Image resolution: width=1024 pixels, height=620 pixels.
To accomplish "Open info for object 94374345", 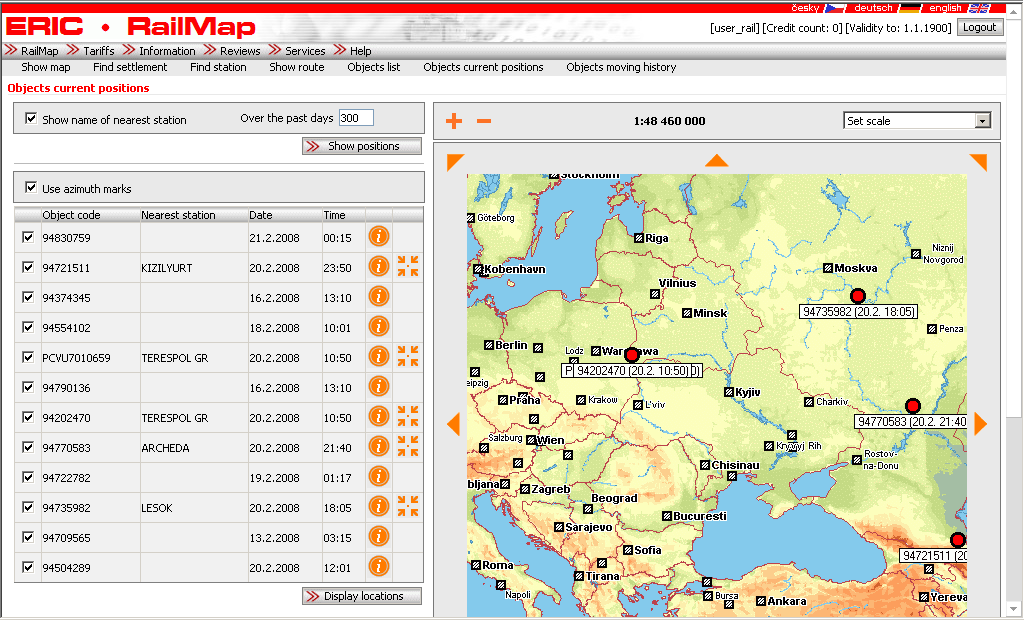I will click(x=379, y=297).
